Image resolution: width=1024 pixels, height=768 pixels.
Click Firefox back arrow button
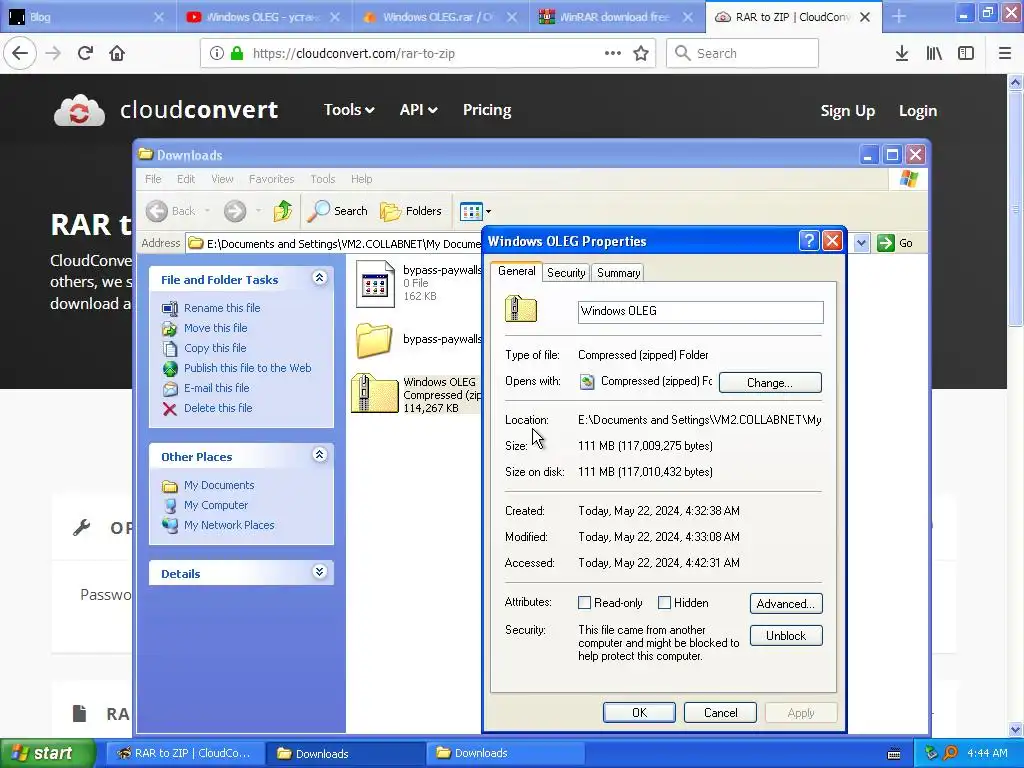[x=20, y=53]
